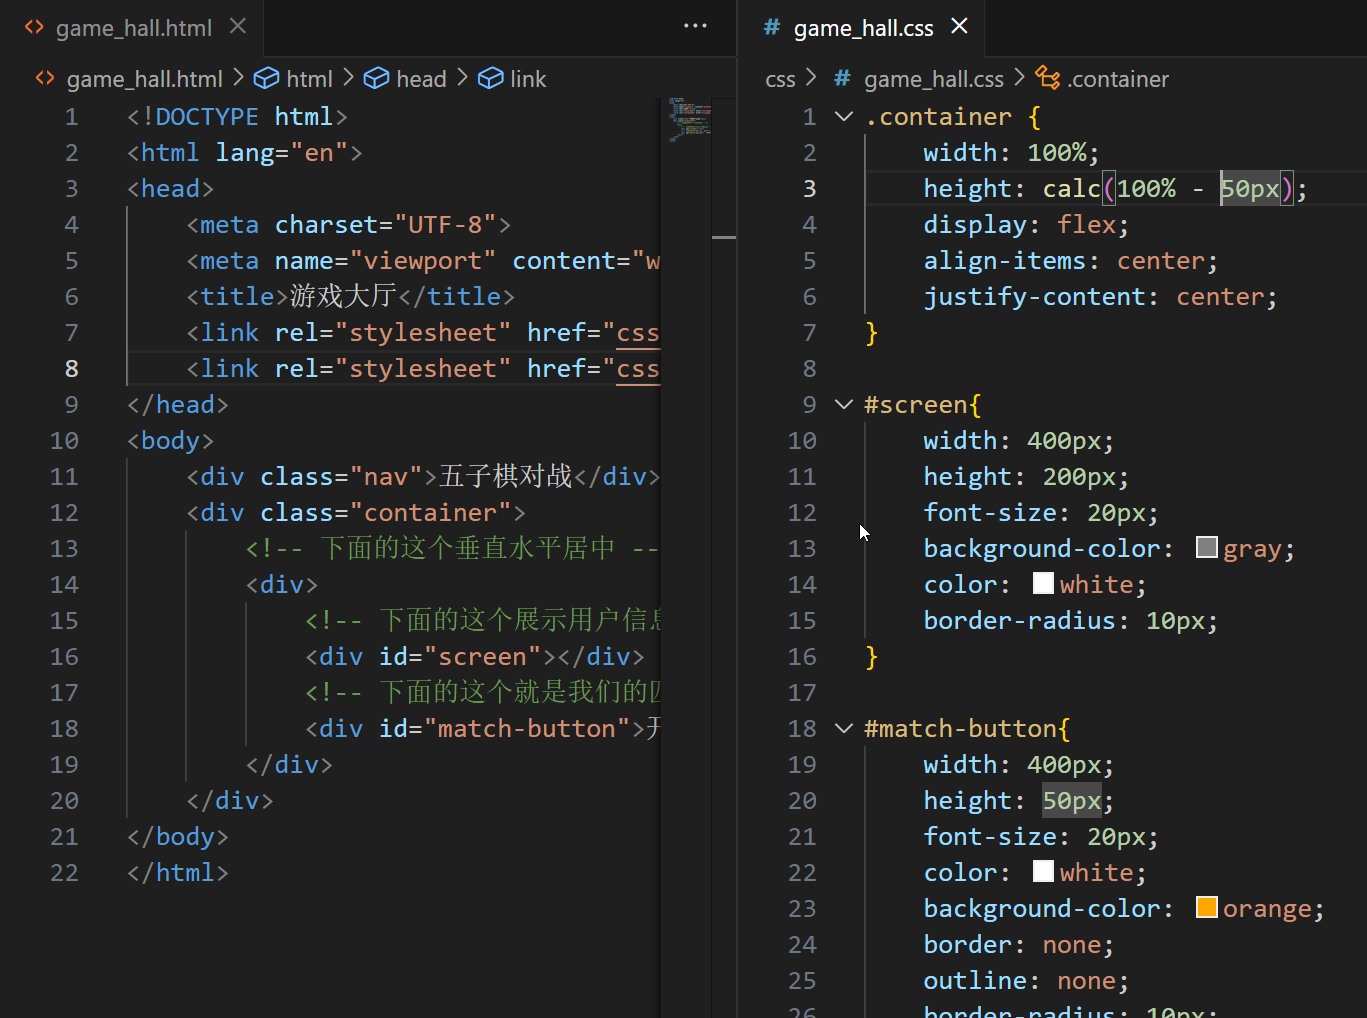
Task: Click the #screen selector text
Action: point(916,405)
